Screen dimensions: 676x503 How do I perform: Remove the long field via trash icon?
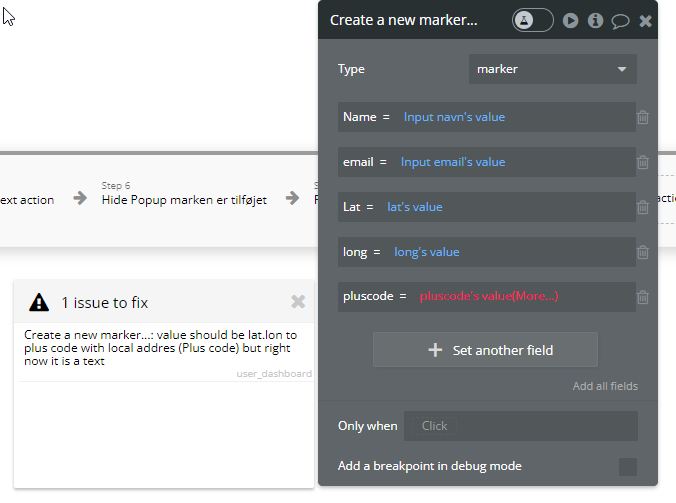[x=643, y=253]
